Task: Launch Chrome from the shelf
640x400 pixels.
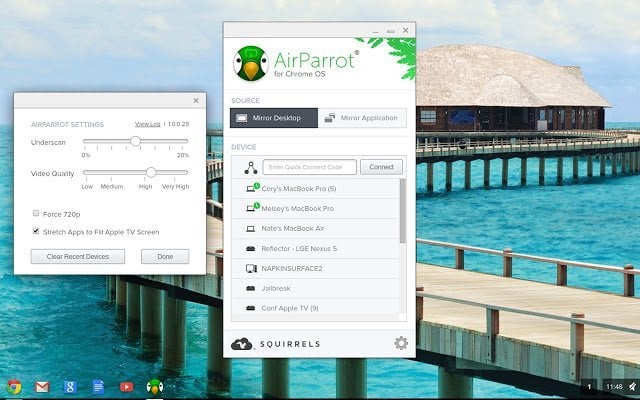Action: tap(14, 386)
